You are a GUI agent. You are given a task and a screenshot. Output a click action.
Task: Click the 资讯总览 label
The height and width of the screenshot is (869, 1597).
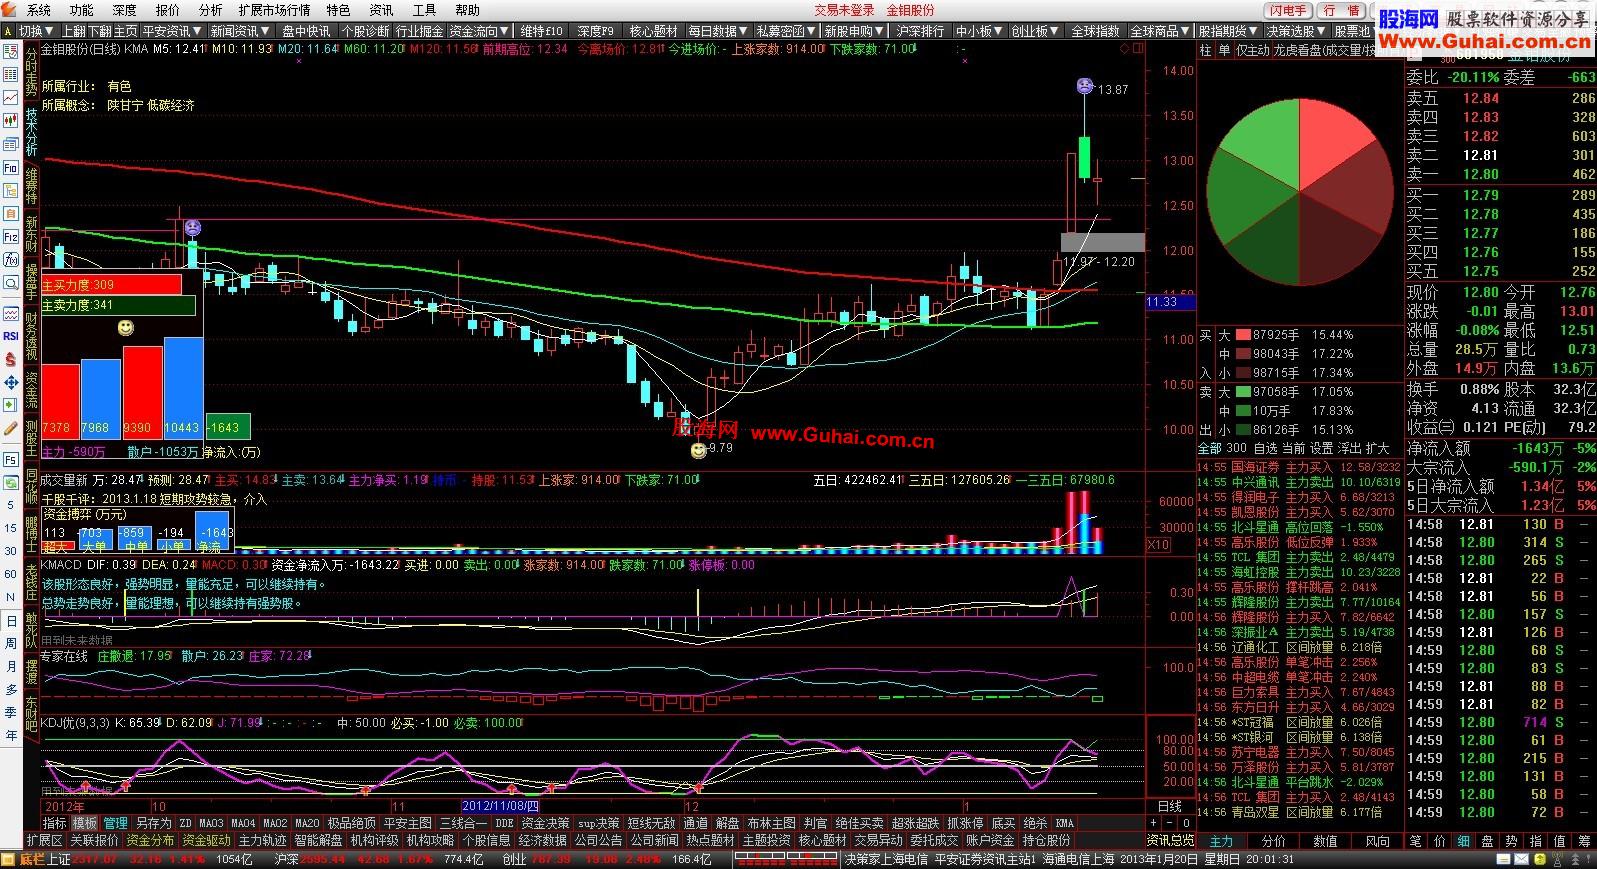[1169, 841]
